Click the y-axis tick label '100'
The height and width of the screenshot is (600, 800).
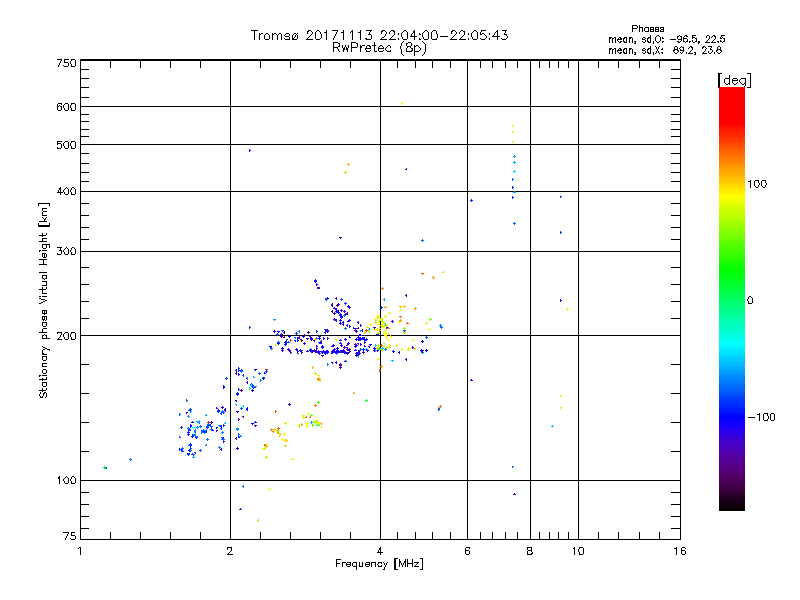pos(66,480)
